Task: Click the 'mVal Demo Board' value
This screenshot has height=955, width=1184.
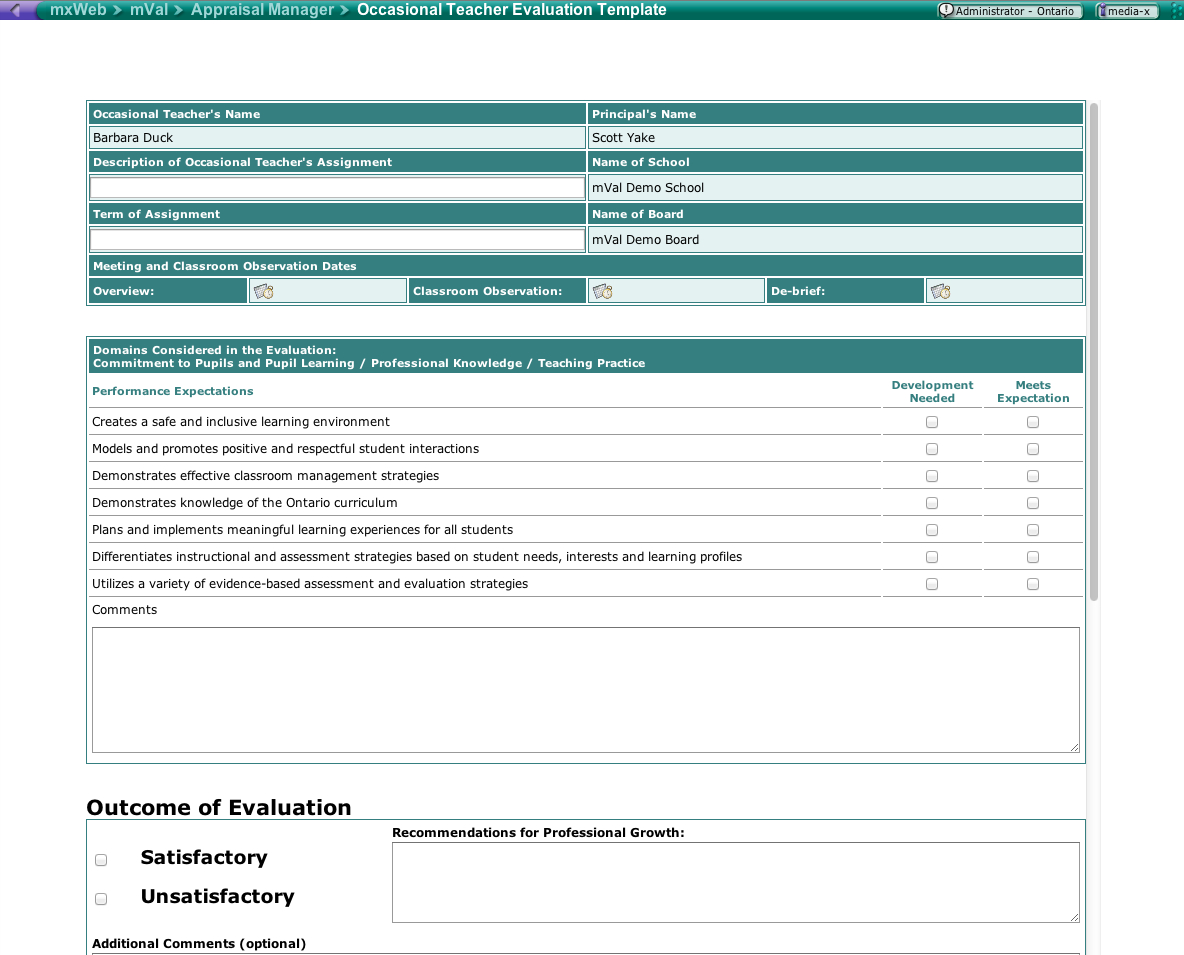Action: pyautogui.click(x=646, y=239)
